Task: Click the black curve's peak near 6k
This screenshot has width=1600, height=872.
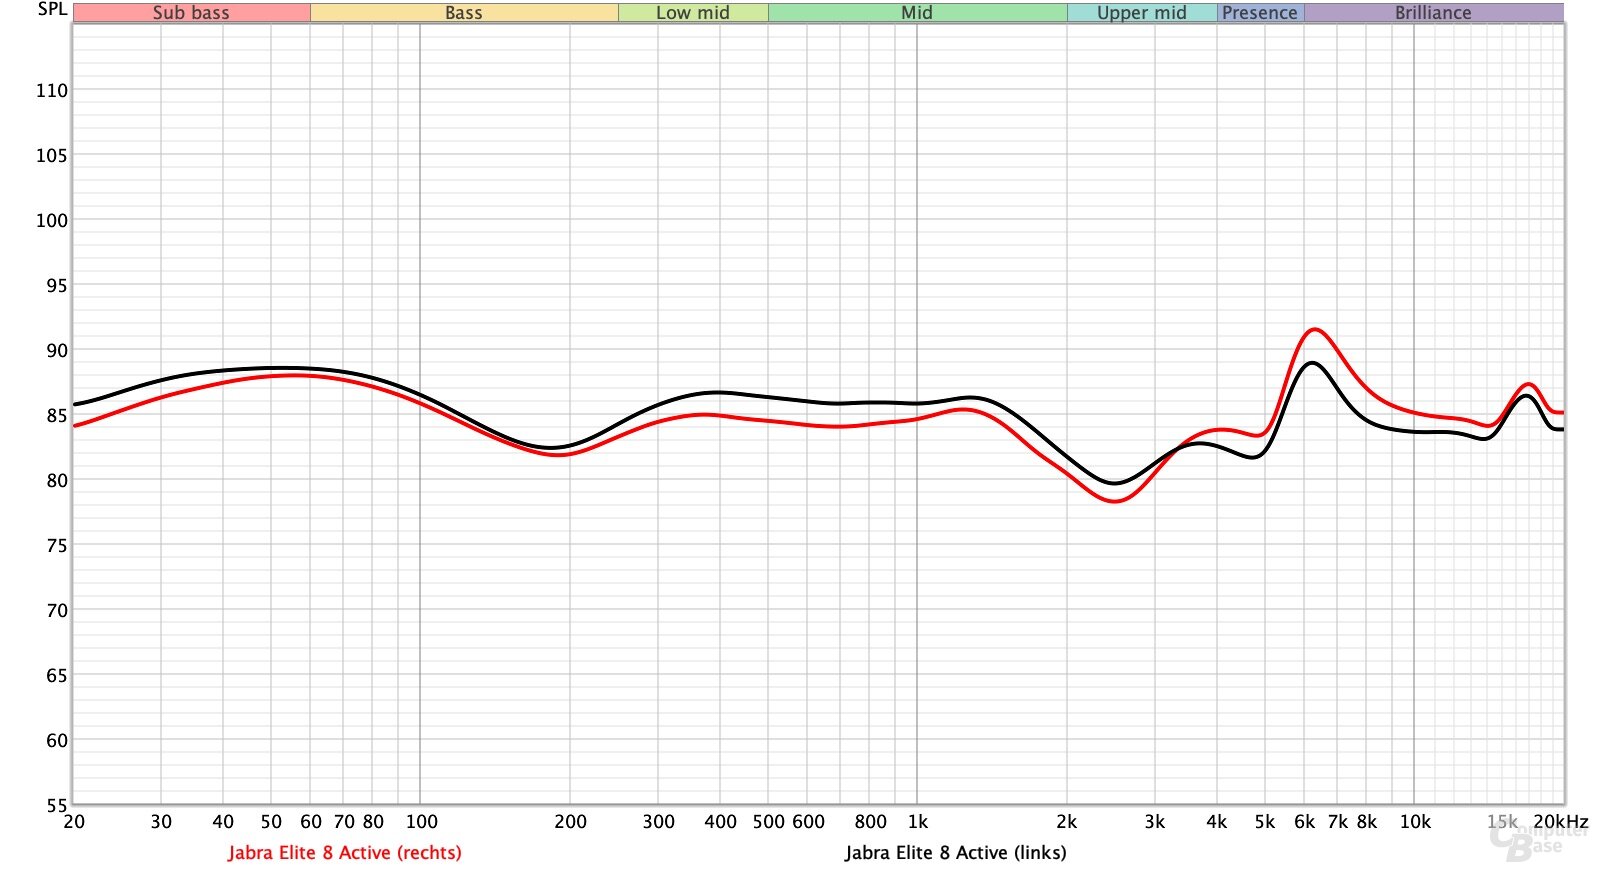Action: click(x=1312, y=363)
